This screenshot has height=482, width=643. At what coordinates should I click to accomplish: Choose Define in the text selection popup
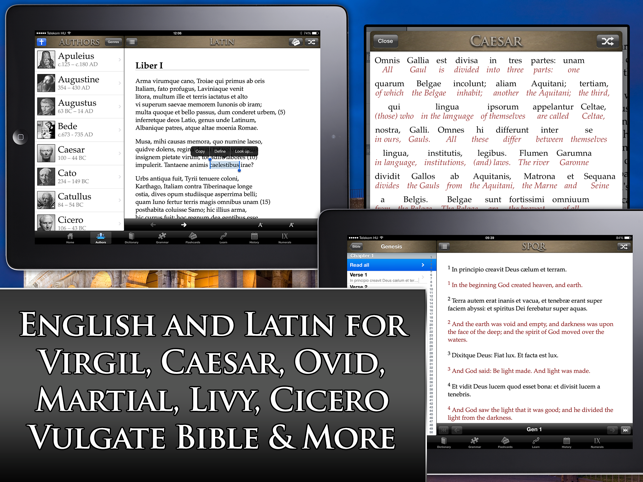click(220, 151)
